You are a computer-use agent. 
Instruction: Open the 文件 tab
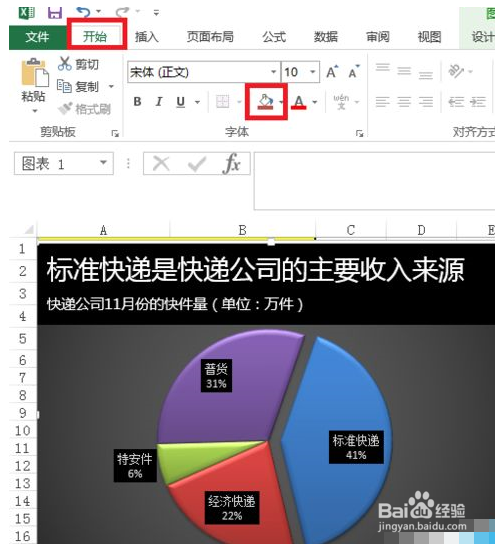pyautogui.click(x=37, y=37)
